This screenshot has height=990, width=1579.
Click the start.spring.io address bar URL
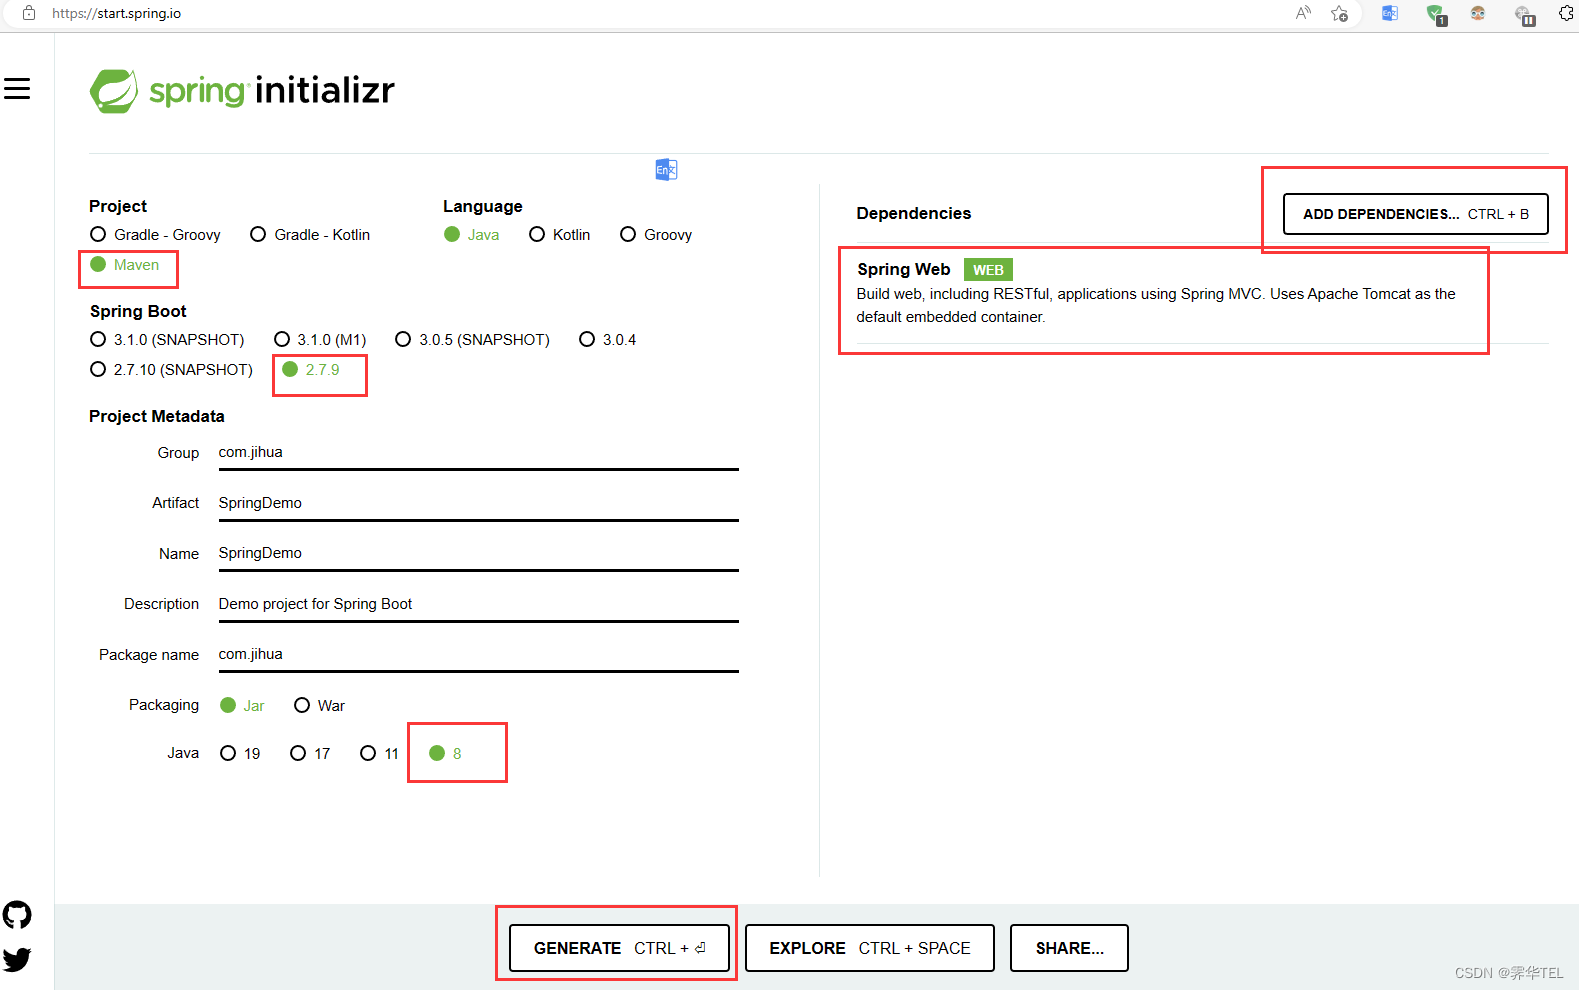tap(117, 13)
